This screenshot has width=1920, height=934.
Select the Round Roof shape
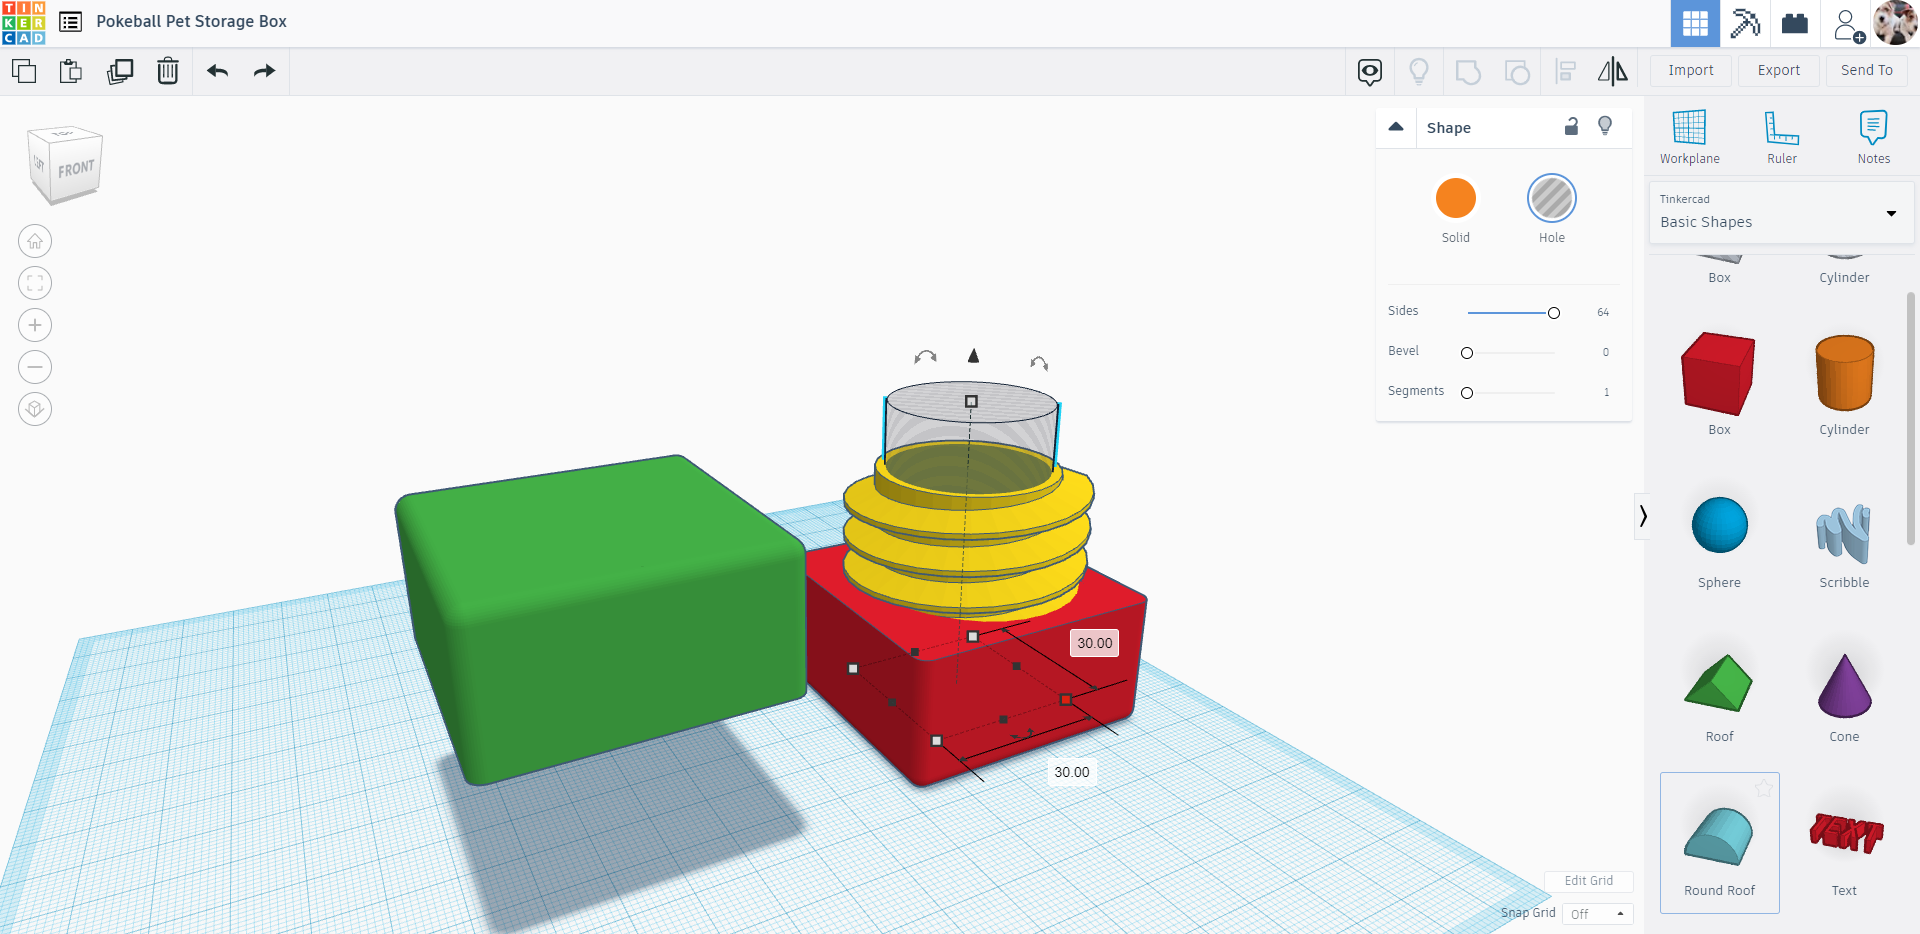tap(1719, 842)
